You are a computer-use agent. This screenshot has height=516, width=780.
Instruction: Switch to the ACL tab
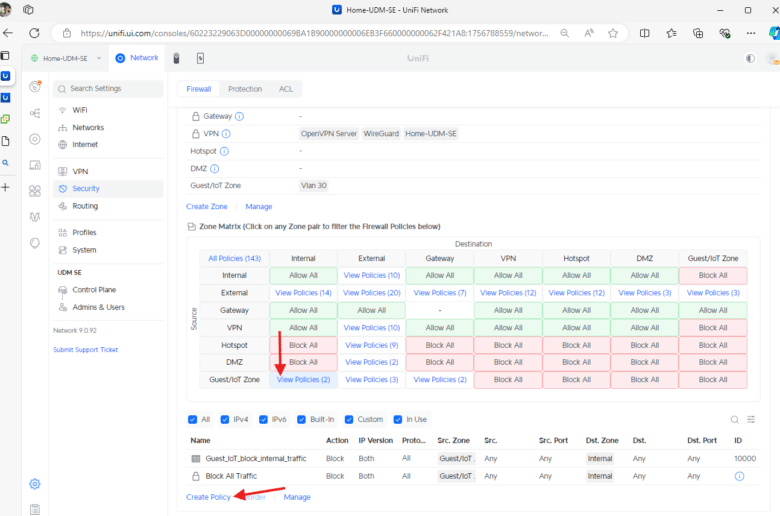click(x=286, y=89)
